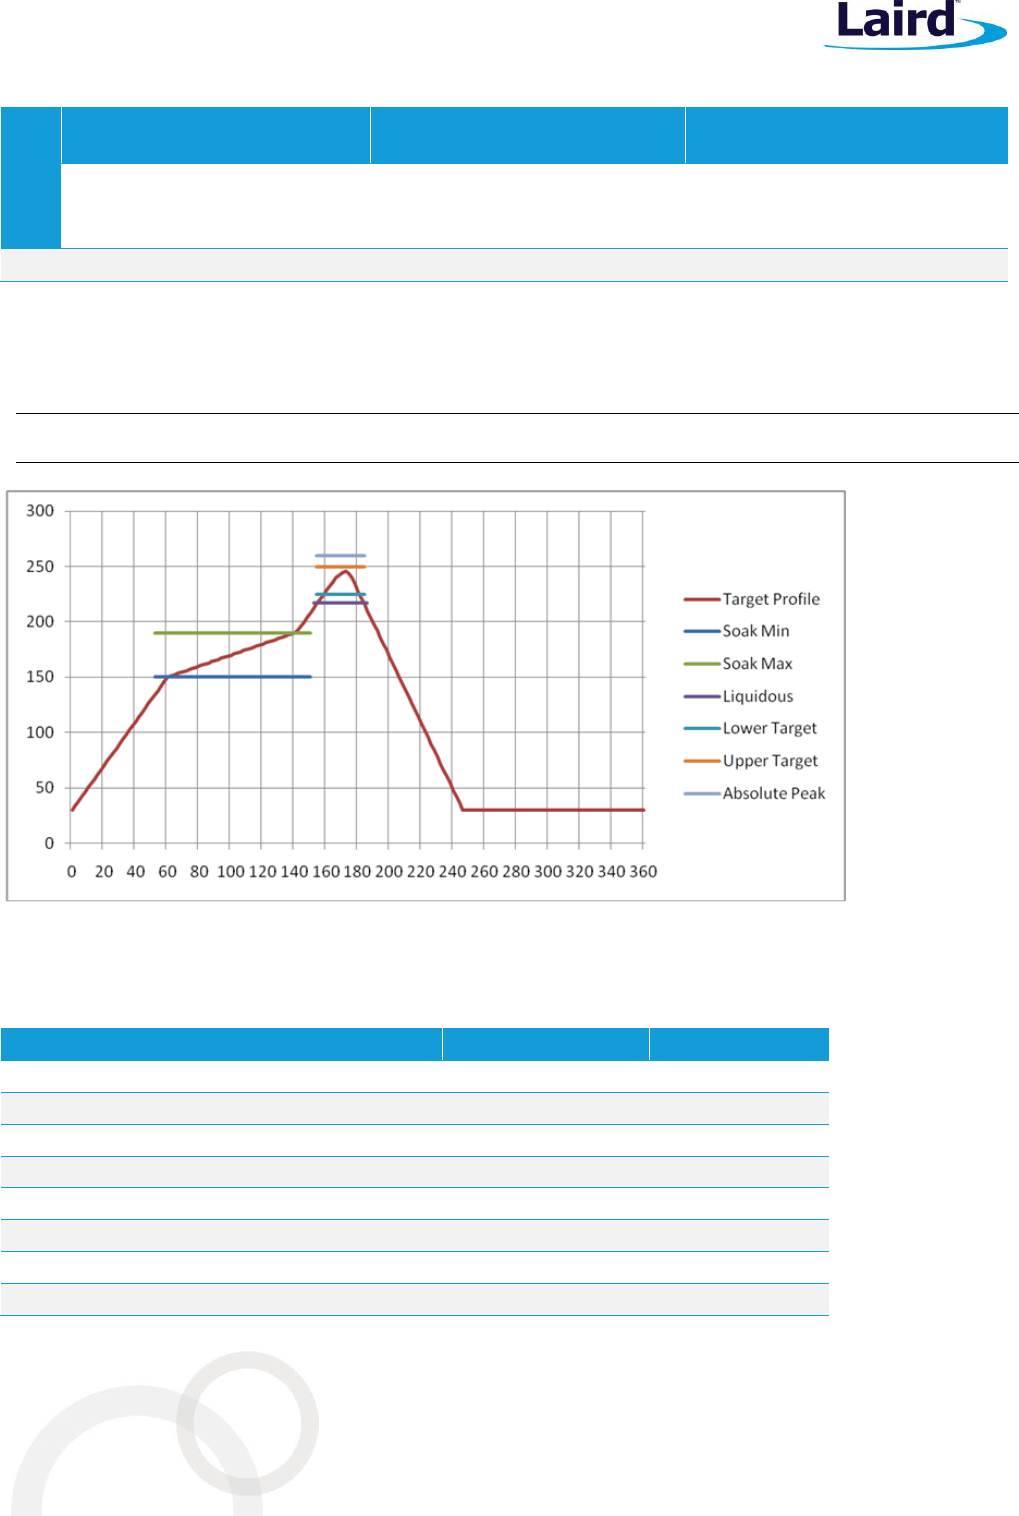
Task: Click the orange Upper Target legend marker
Action: (x=702, y=761)
